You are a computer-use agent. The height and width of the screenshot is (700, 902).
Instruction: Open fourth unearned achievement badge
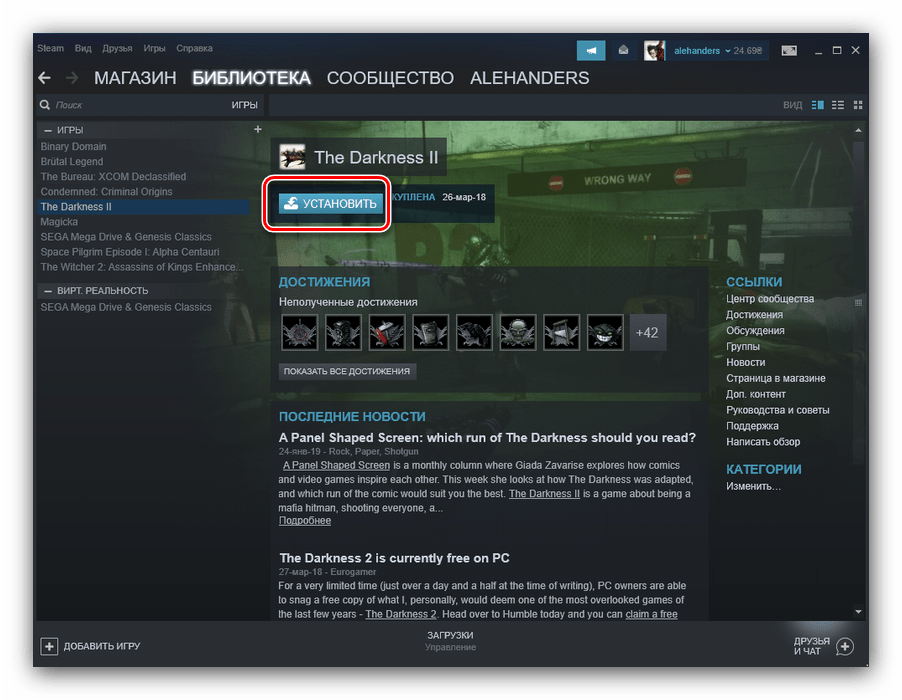pos(430,332)
